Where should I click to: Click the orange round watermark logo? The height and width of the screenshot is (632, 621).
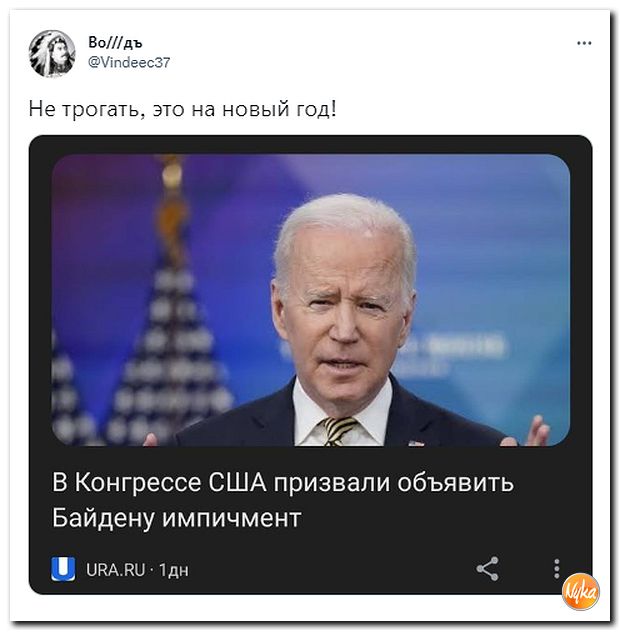click(581, 592)
